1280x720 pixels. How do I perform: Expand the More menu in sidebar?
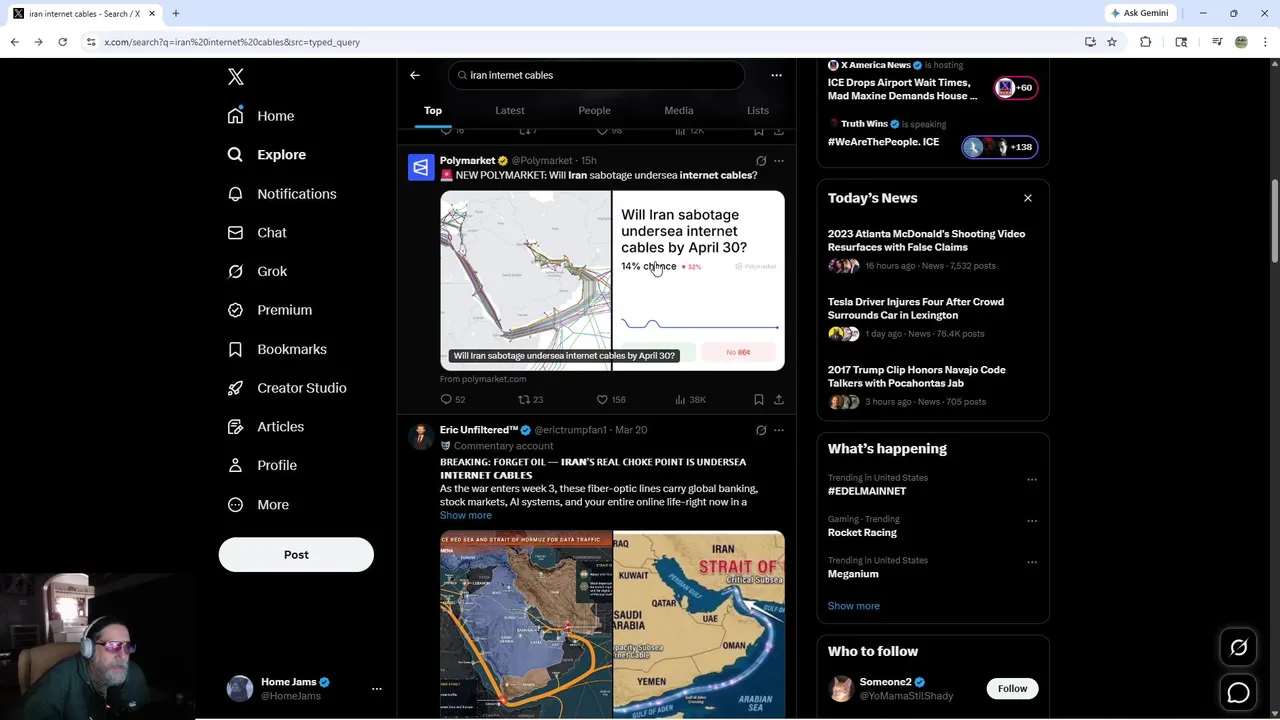[x=258, y=505]
